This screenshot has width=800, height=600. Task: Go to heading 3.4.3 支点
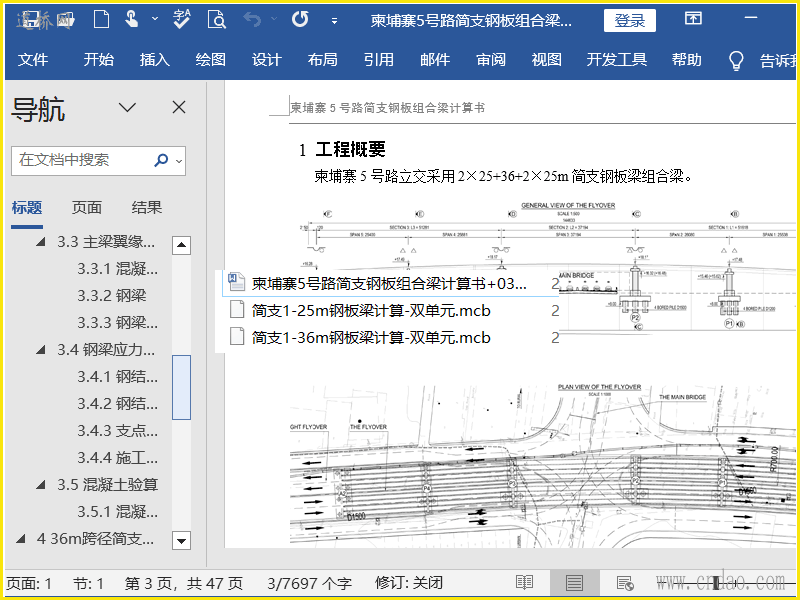point(117,431)
